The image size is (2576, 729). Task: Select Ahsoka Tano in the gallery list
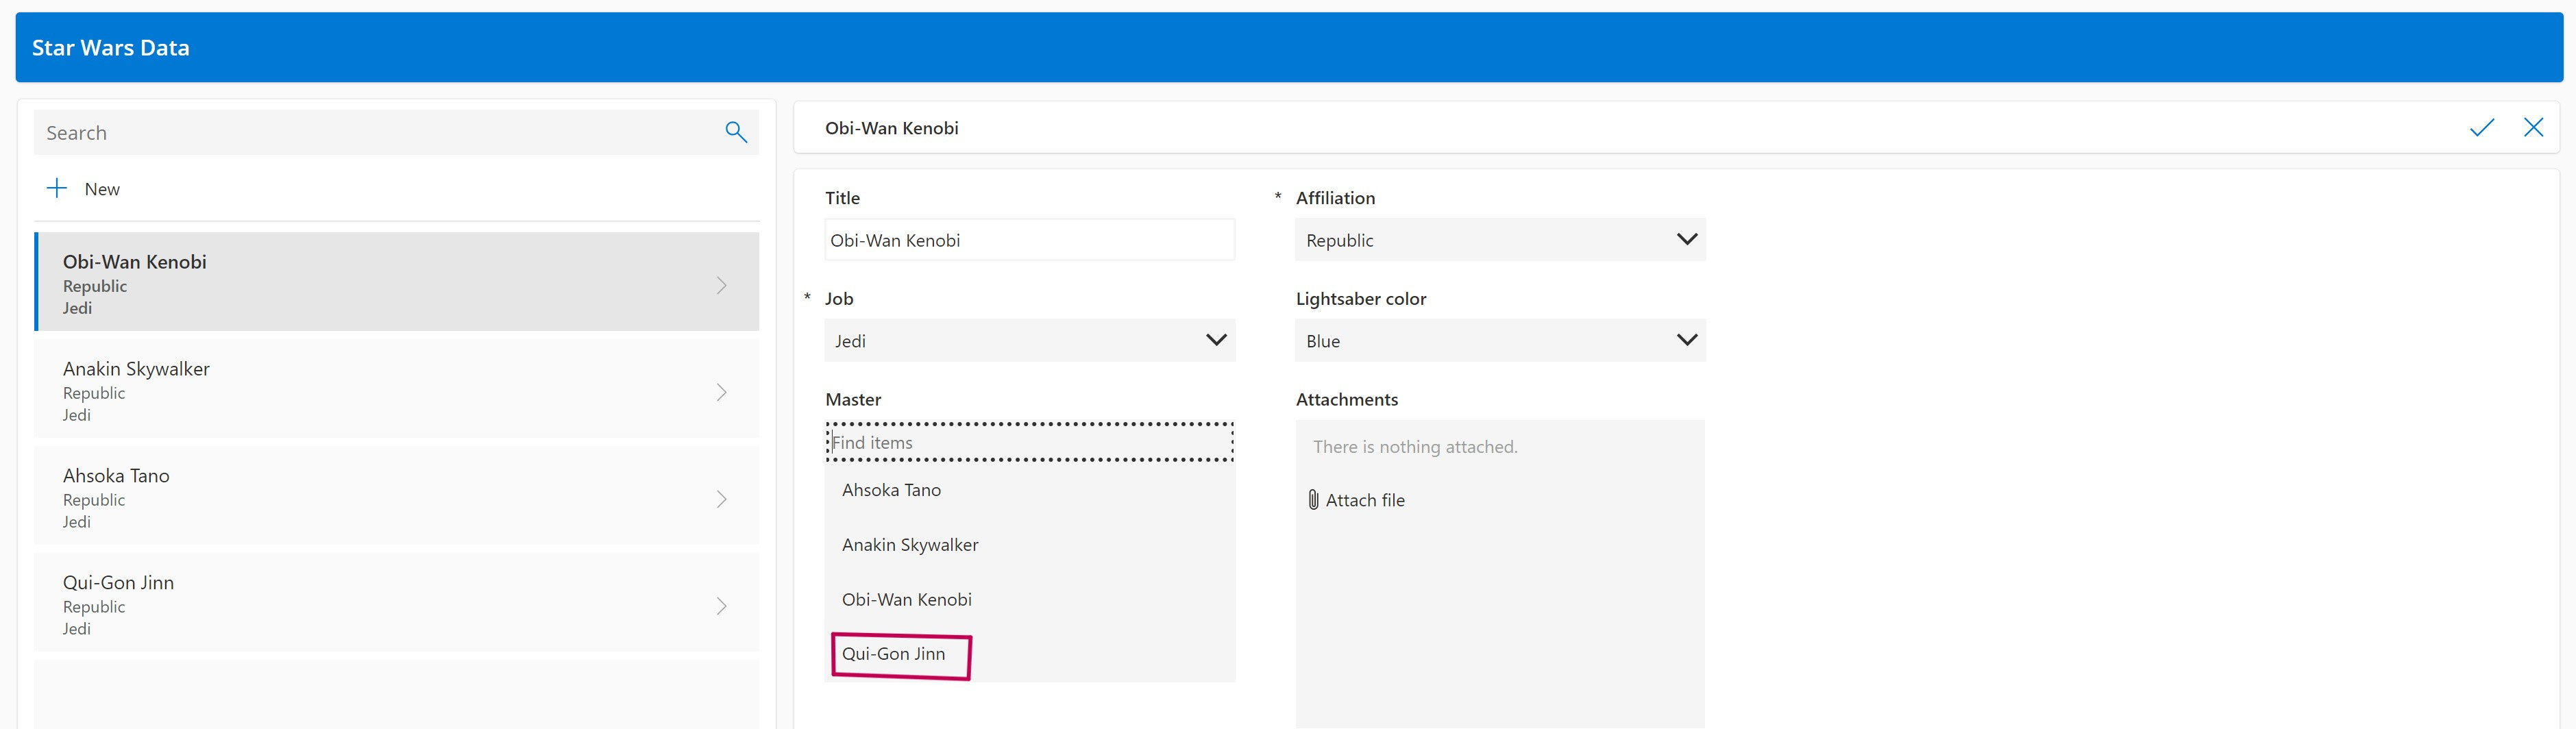click(x=397, y=496)
